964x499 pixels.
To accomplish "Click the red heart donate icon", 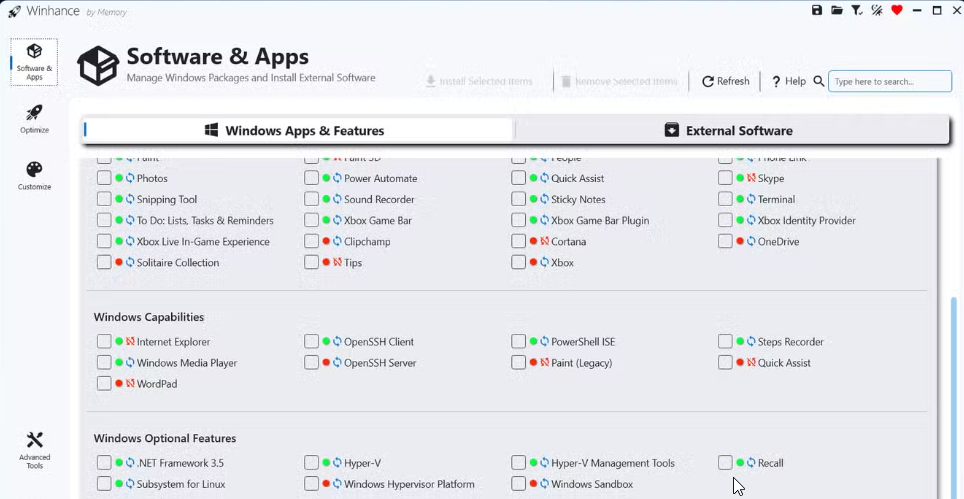I will [896, 10].
